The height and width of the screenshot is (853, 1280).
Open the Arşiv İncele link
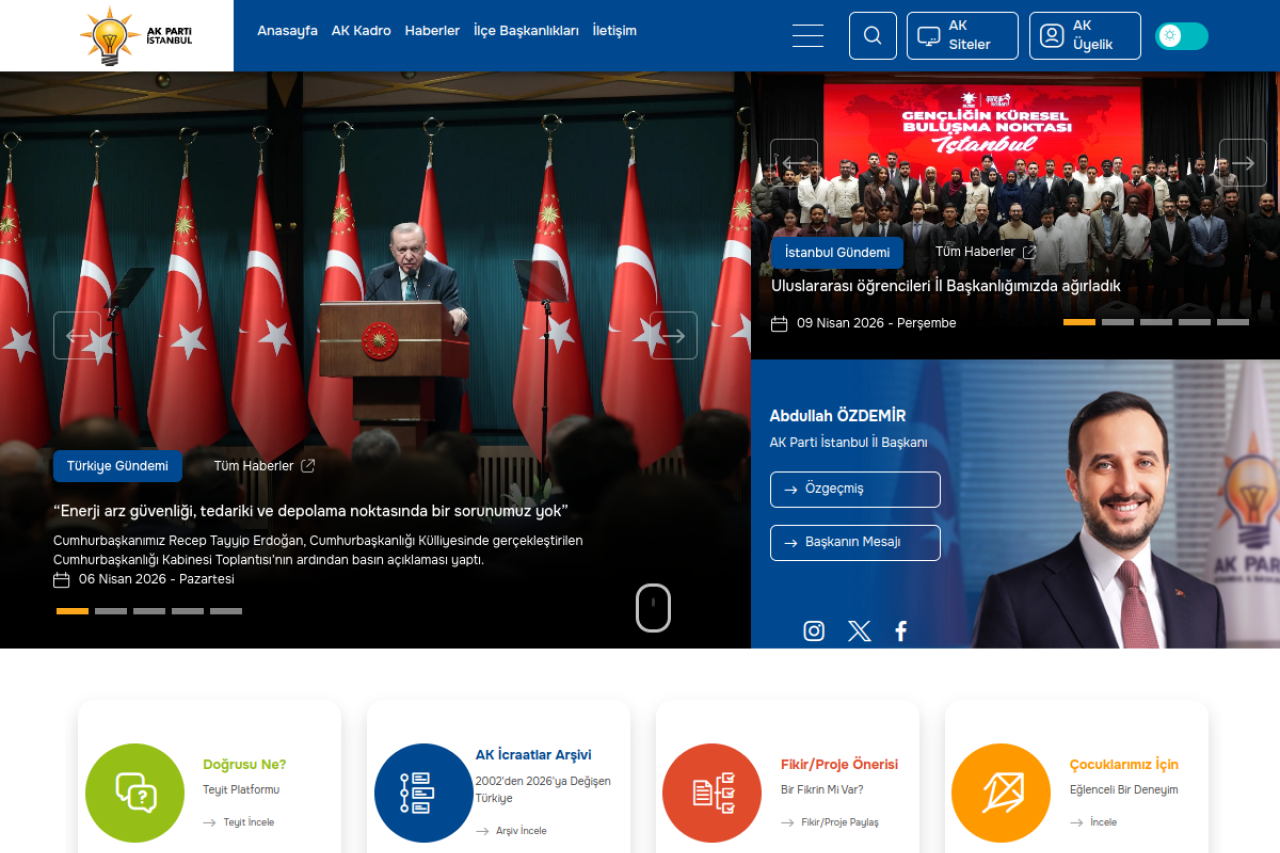(511, 831)
